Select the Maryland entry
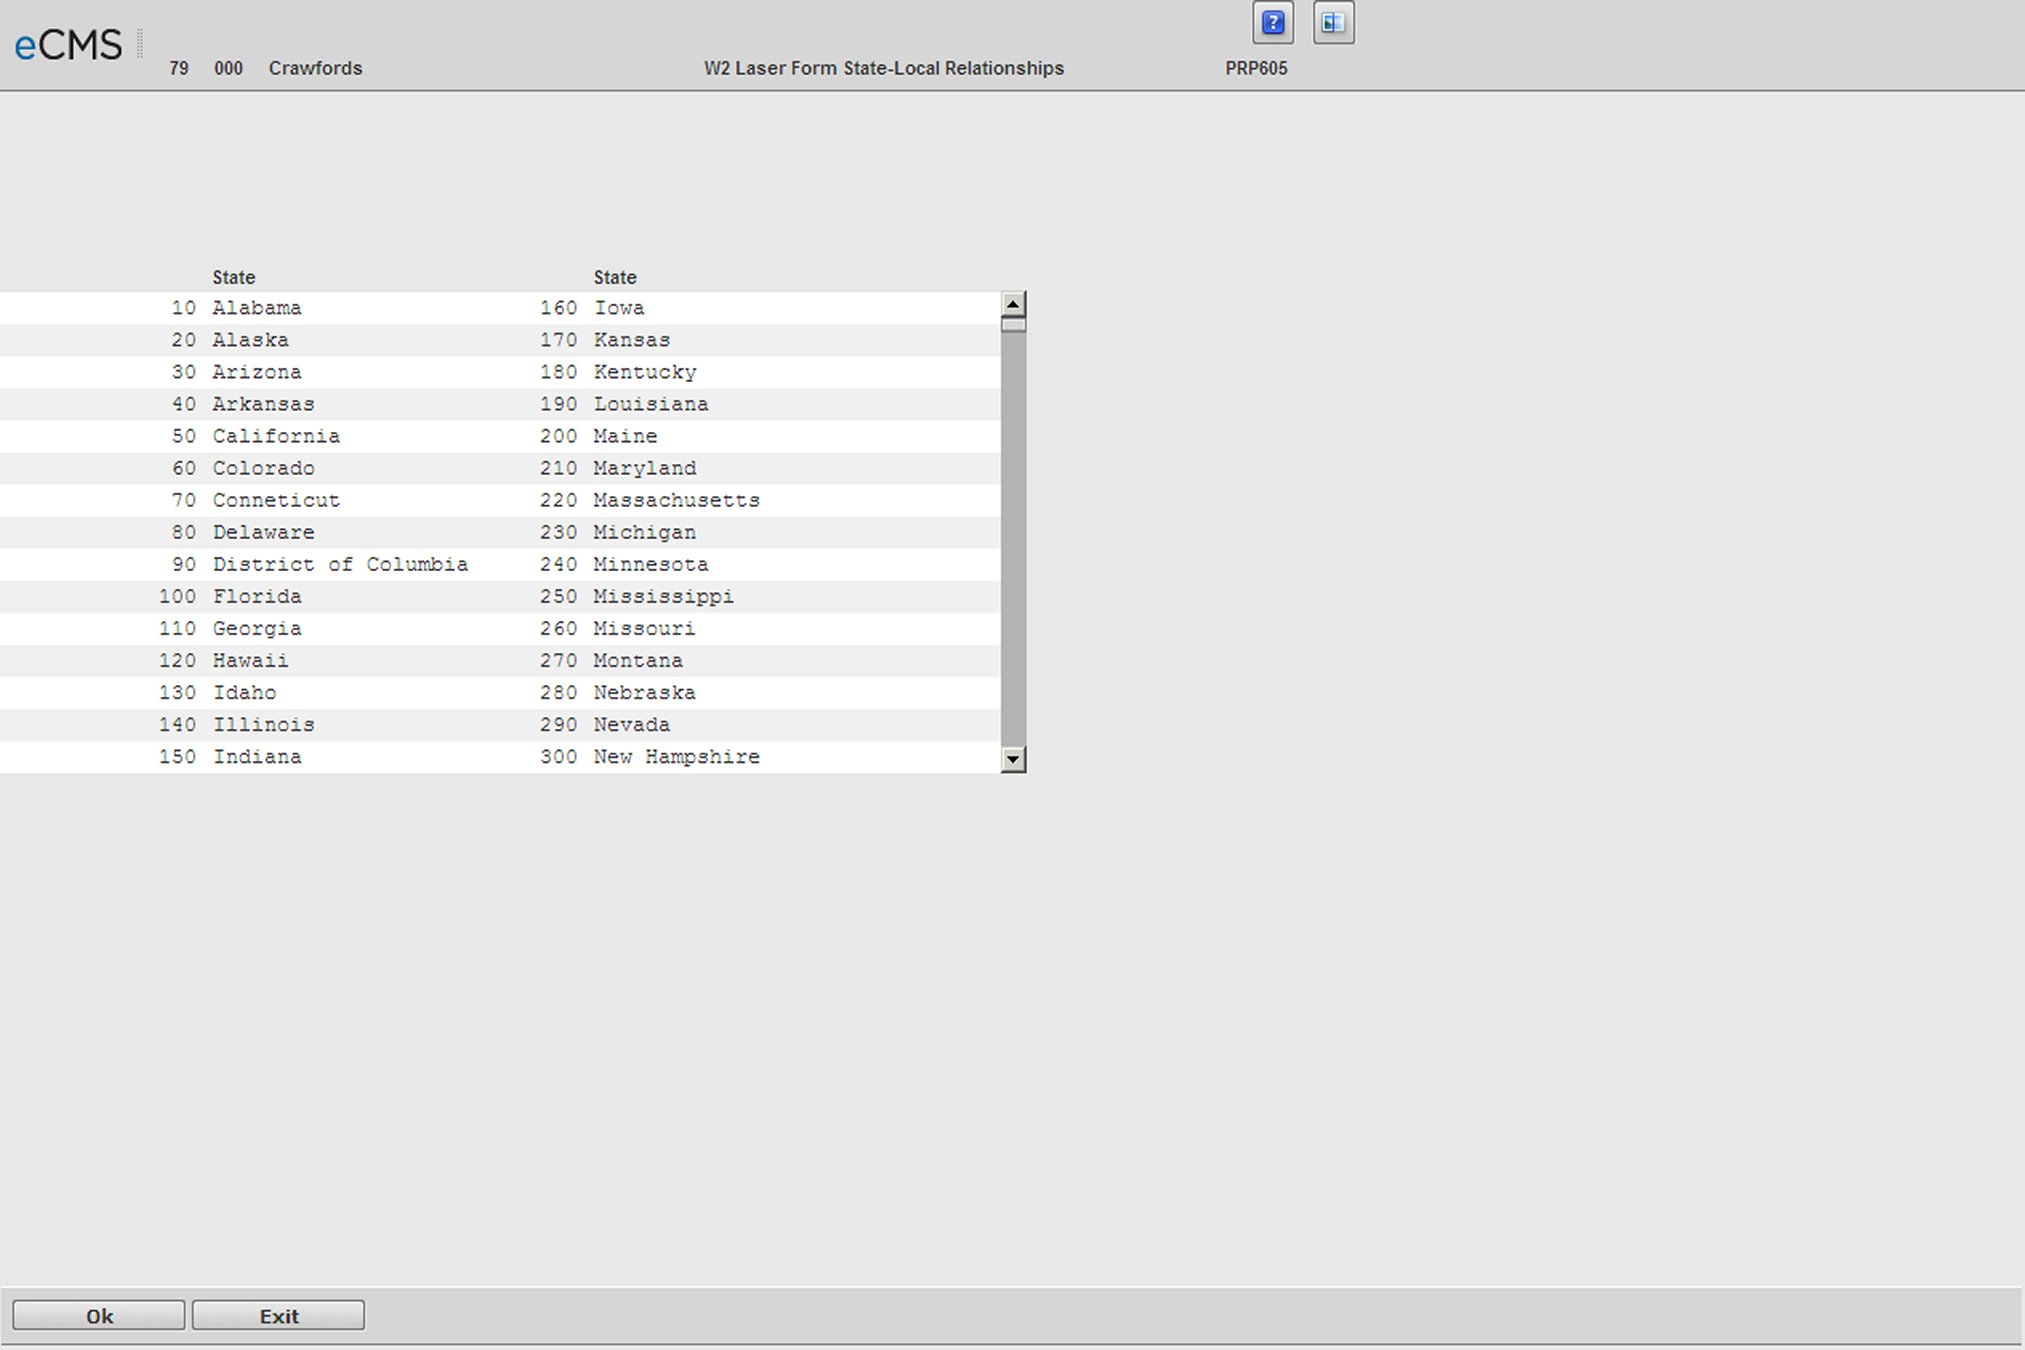The width and height of the screenshot is (2025, 1350). click(645, 468)
